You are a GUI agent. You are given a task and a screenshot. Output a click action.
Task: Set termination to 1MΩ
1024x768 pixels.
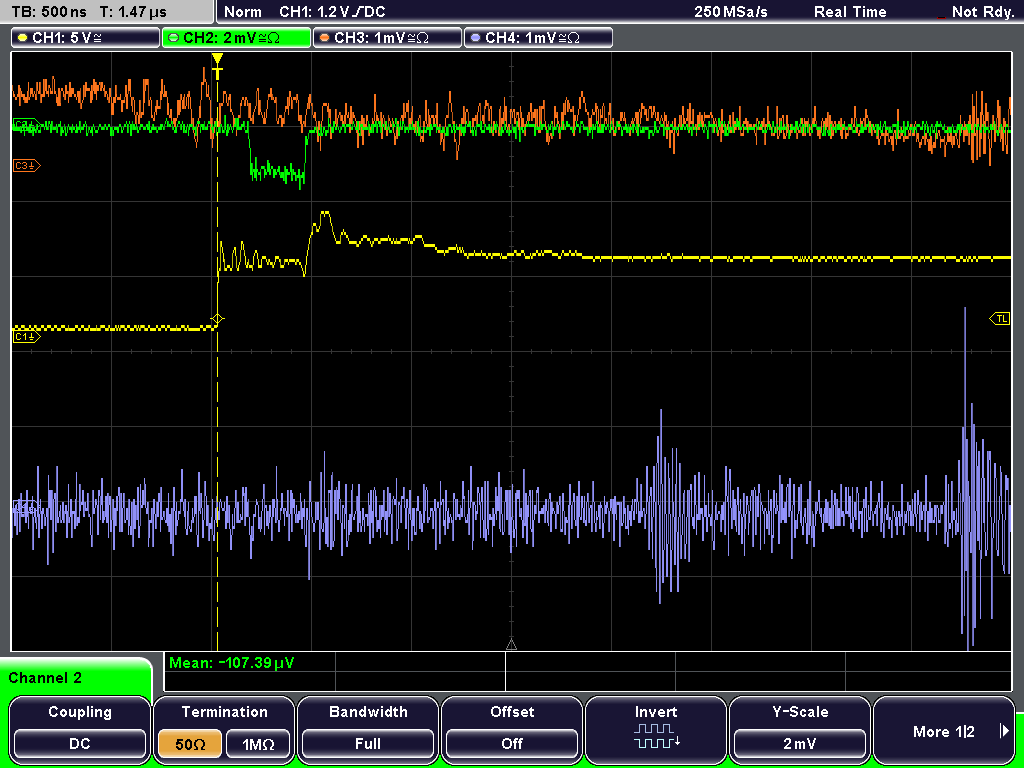coord(258,744)
